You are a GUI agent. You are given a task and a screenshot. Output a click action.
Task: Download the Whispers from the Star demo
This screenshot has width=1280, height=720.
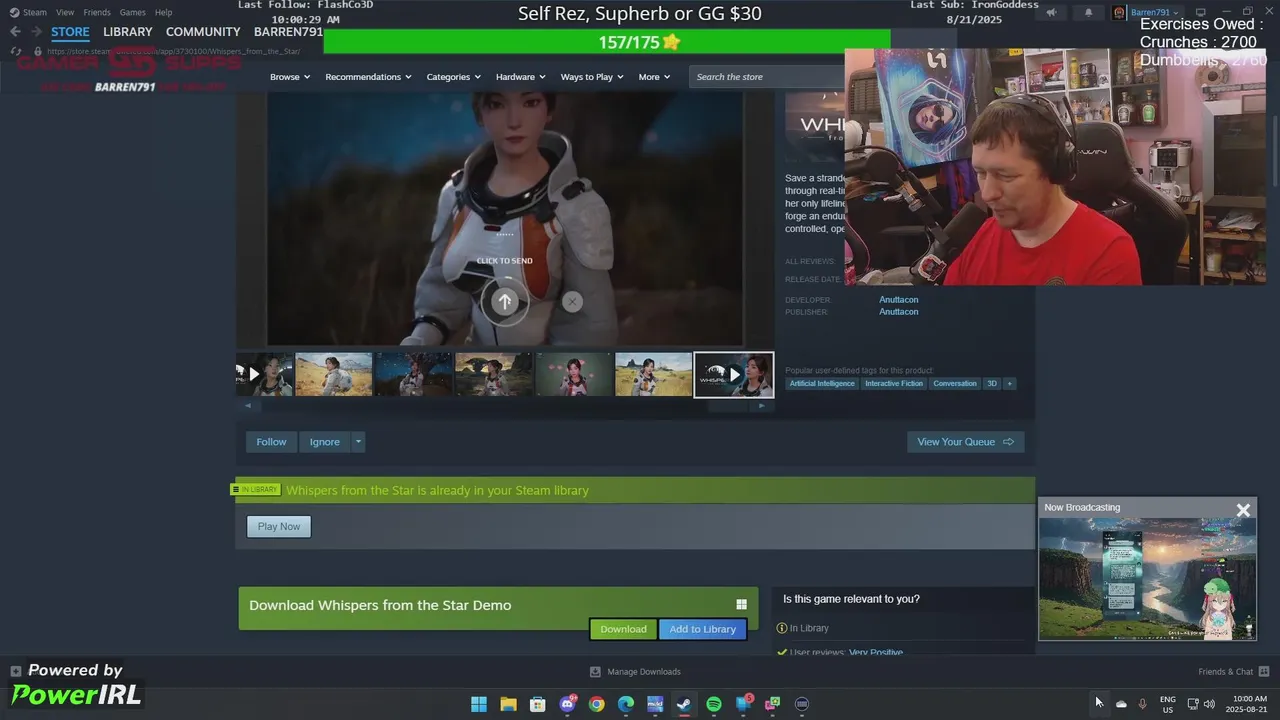click(623, 629)
